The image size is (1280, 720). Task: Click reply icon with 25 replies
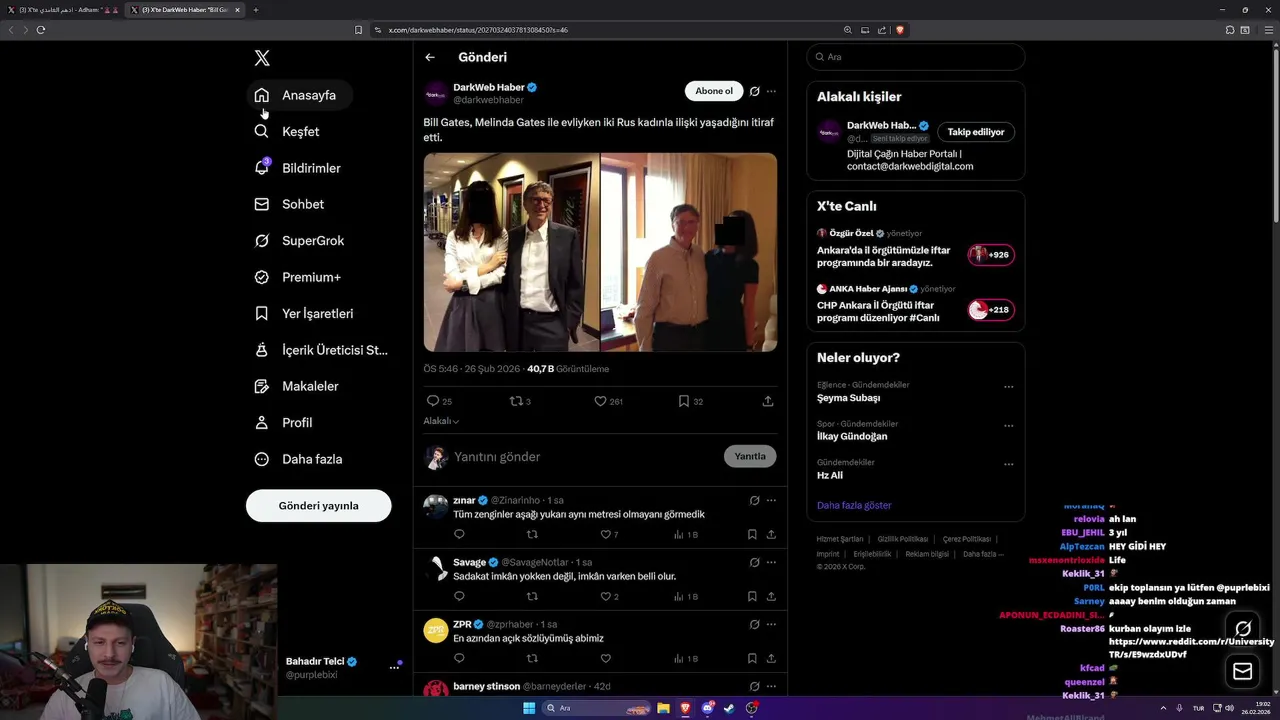(439, 401)
